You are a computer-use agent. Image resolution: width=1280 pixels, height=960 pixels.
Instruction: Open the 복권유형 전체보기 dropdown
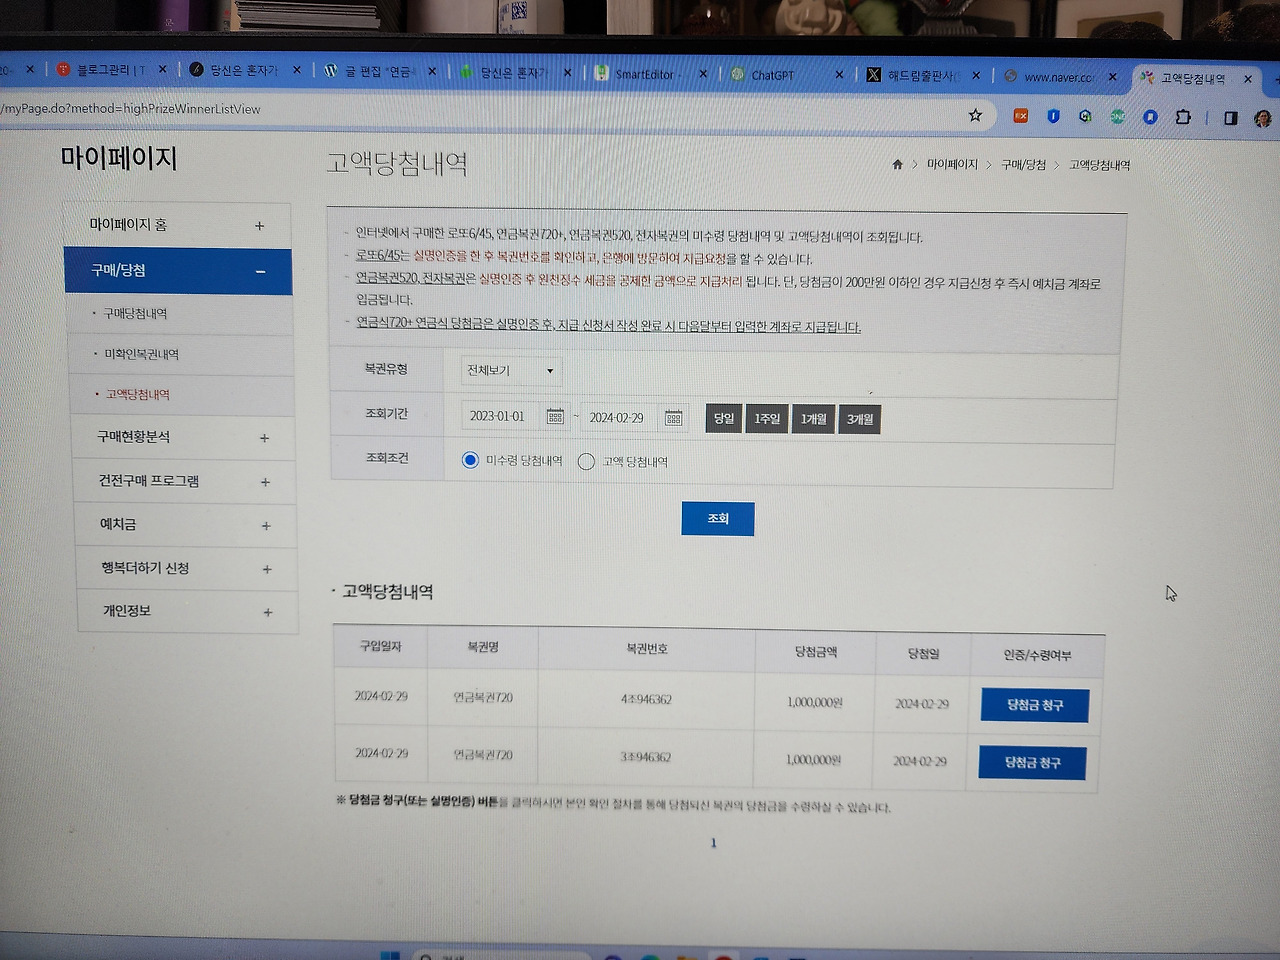click(x=510, y=371)
